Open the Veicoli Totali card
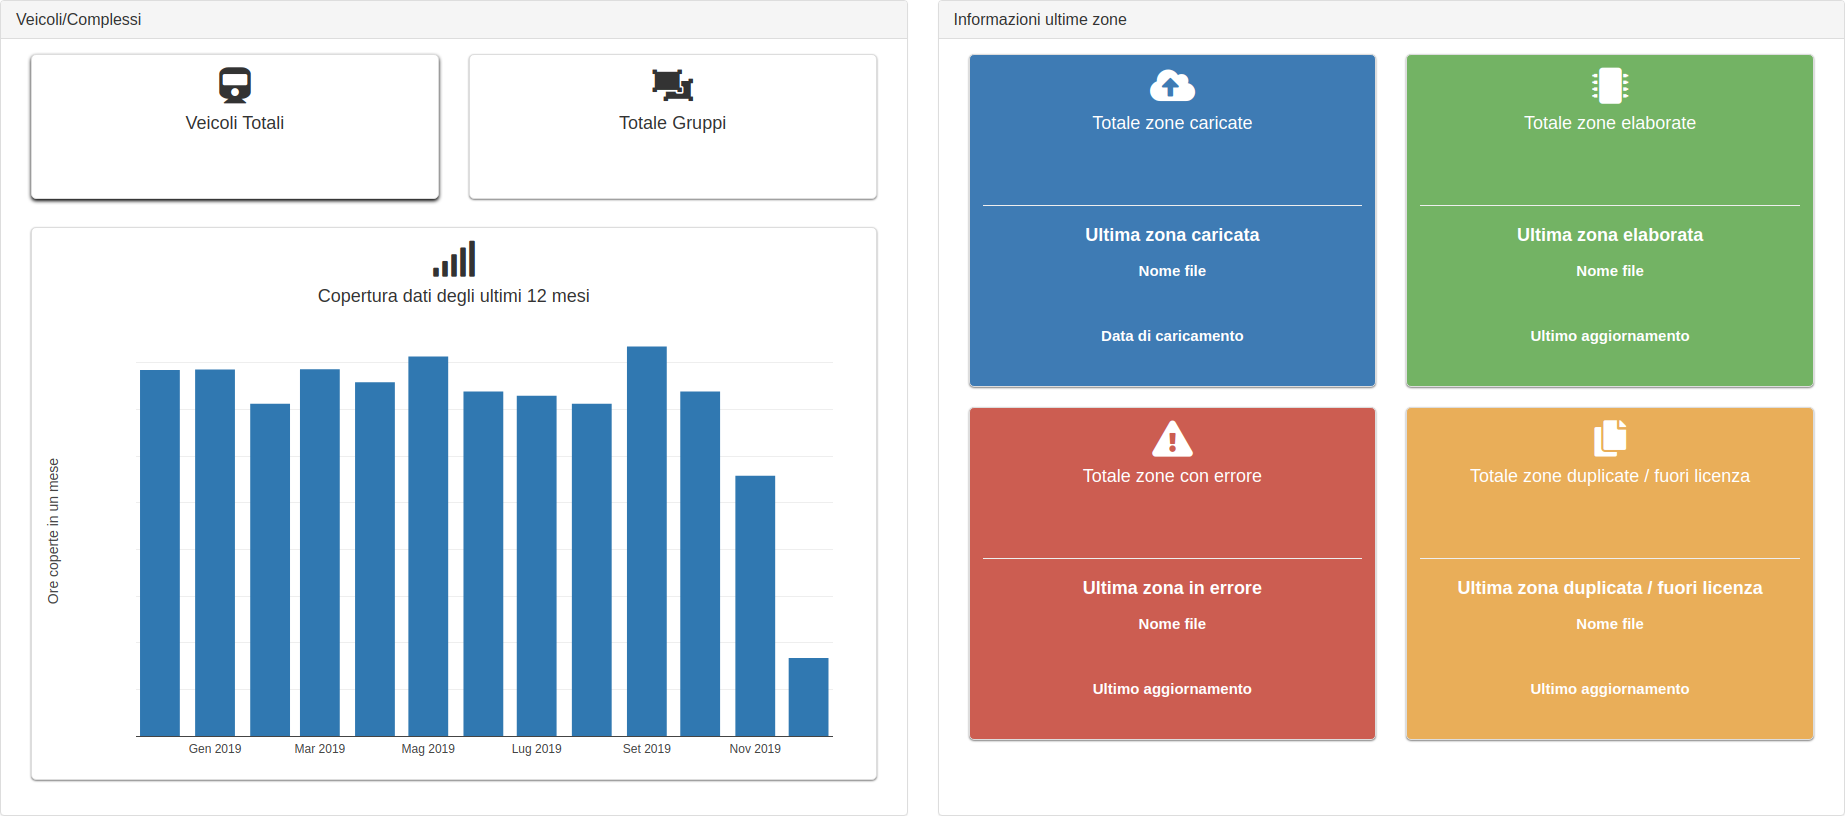1845x816 pixels. click(x=235, y=127)
